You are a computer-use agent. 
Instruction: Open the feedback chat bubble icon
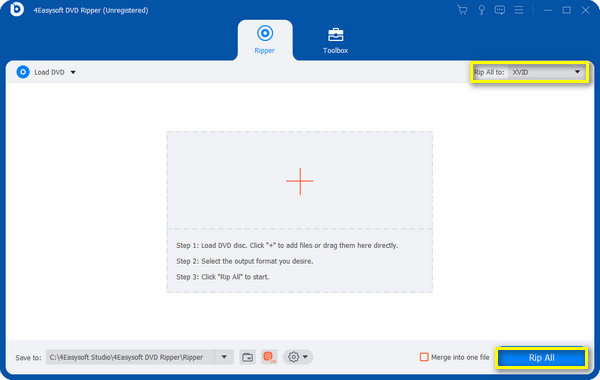pyautogui.click(x=499, y=10)
